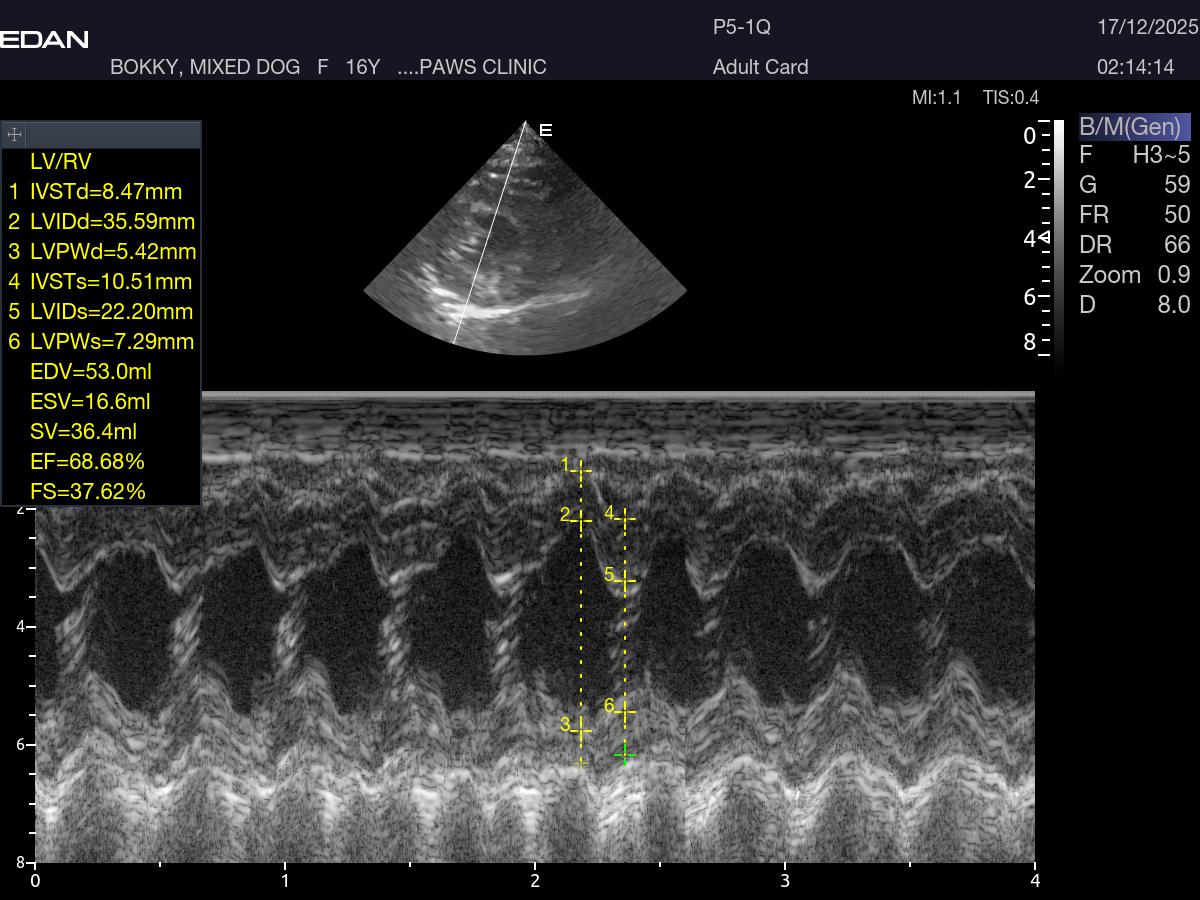
Task: Click the D 8.0 depth parameter
Action: [x=1134, y=305]
